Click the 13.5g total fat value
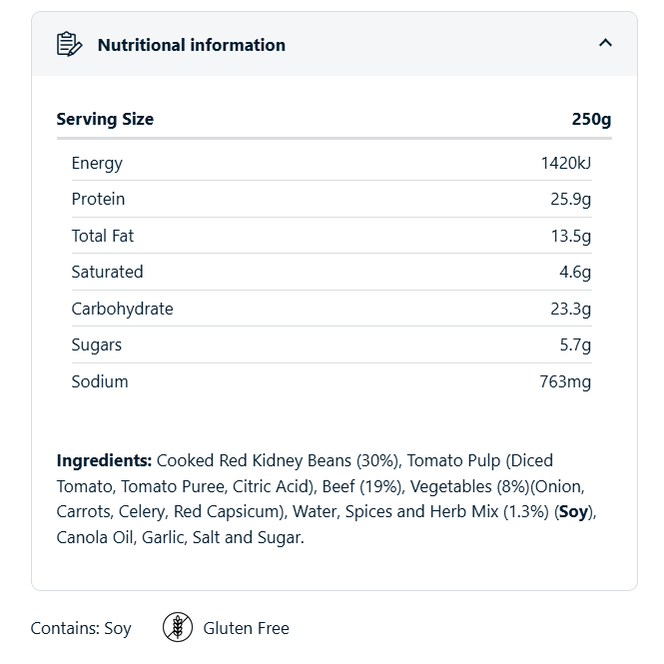The image size is (664, 664). click(x=570, y=236)
